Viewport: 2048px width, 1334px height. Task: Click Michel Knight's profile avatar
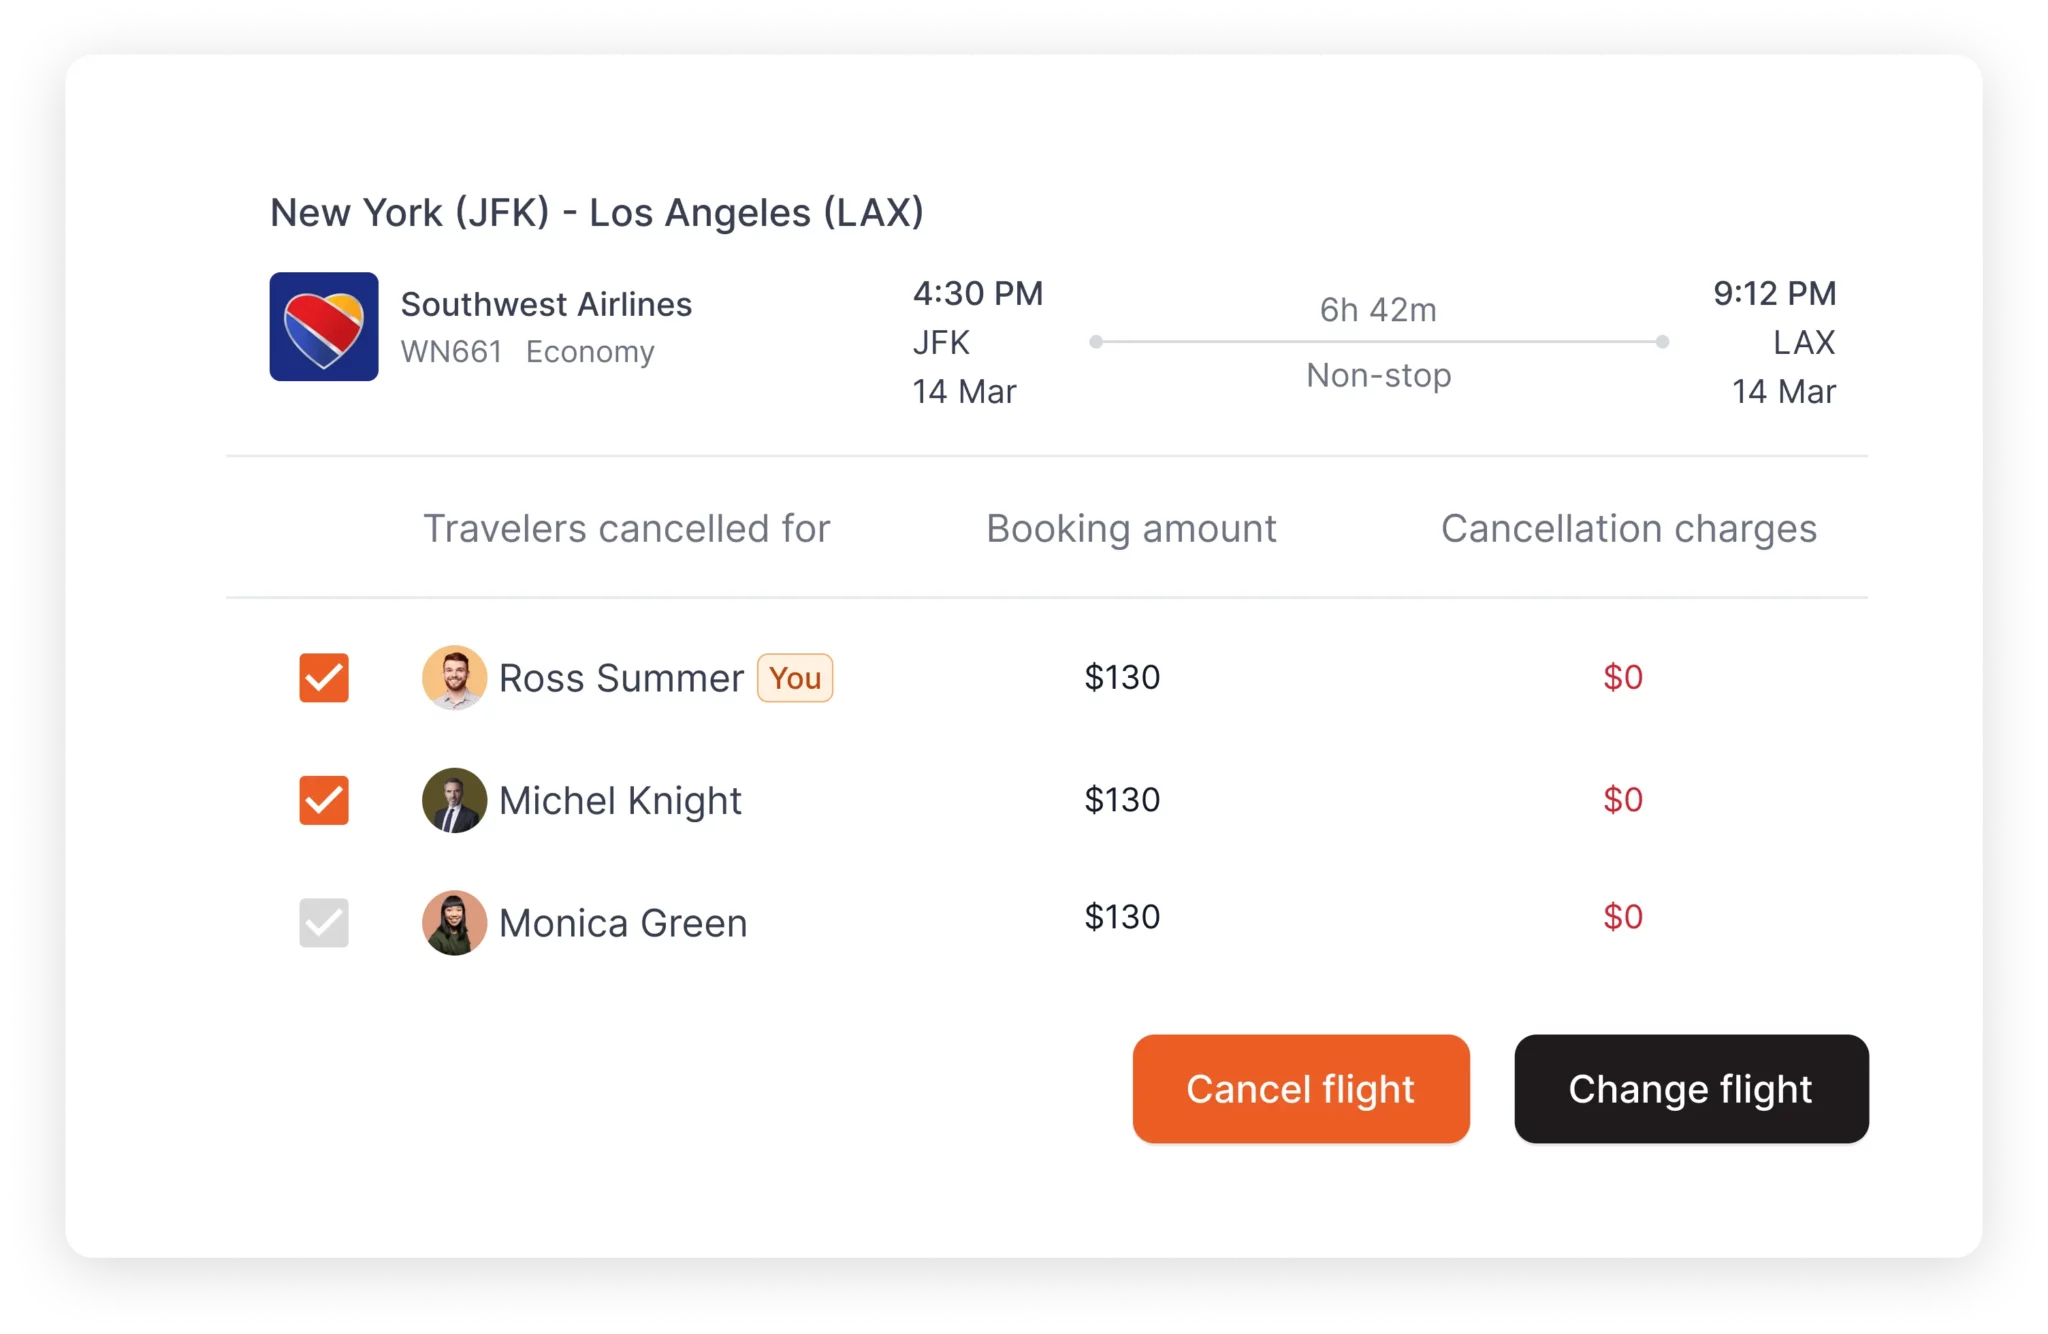tap(454, 800)
